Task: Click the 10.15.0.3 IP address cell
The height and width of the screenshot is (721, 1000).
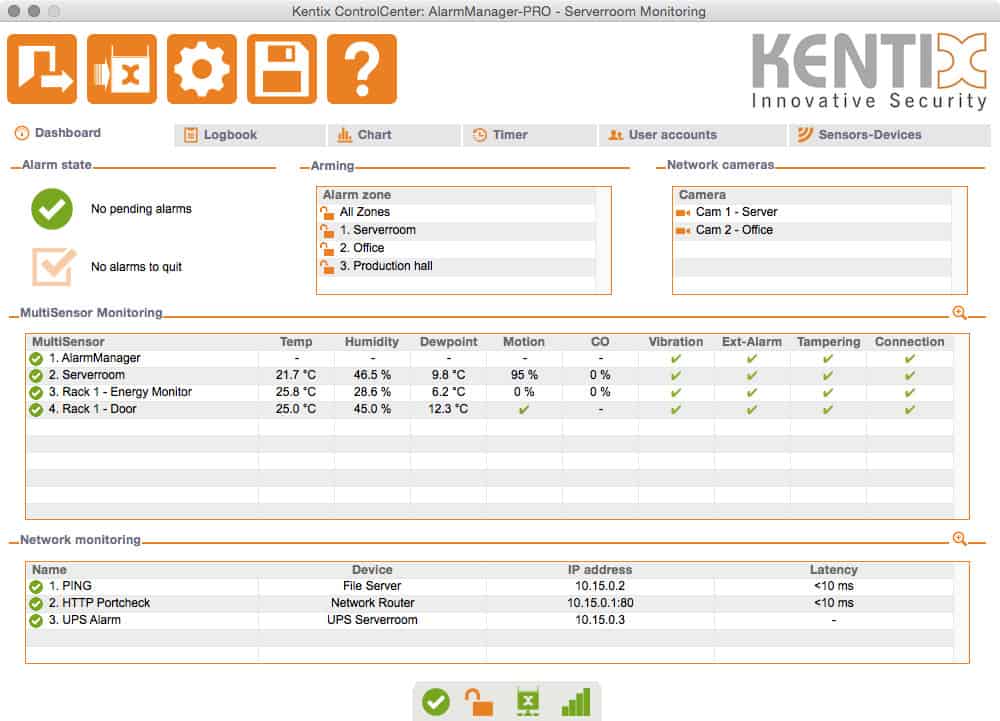Action: coord(600,620)
